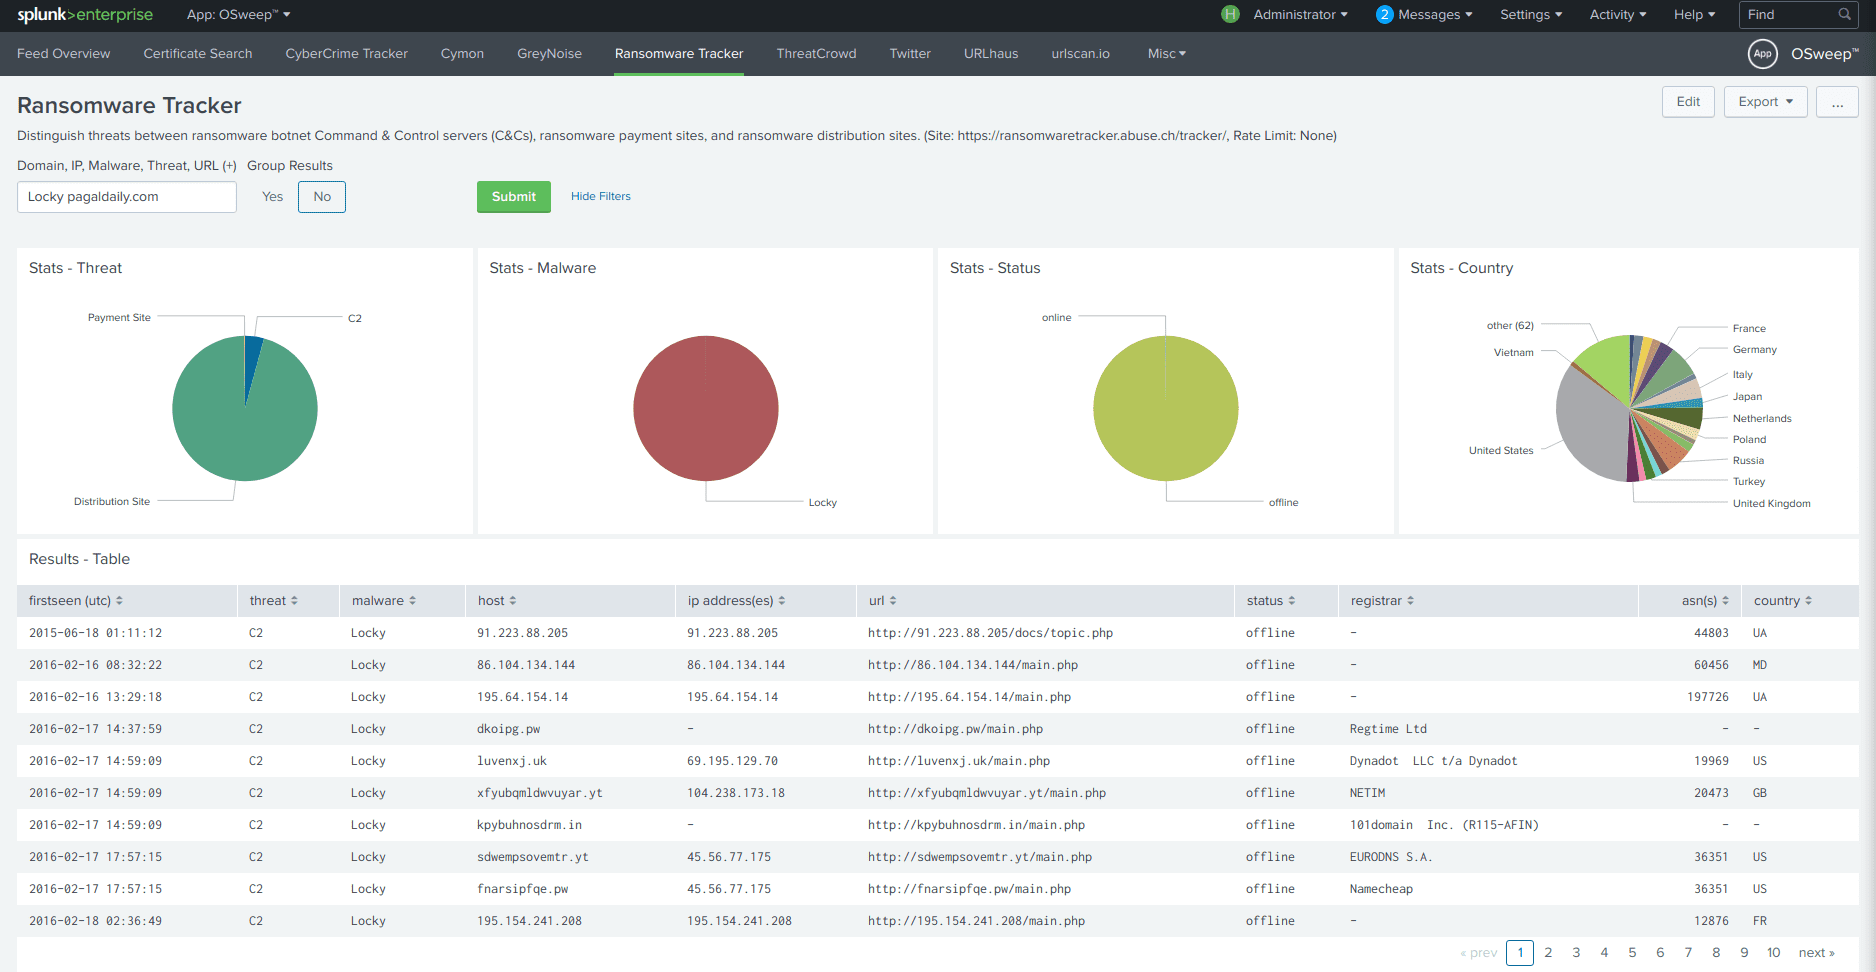Expand the Misc navigation menu

1167,54
